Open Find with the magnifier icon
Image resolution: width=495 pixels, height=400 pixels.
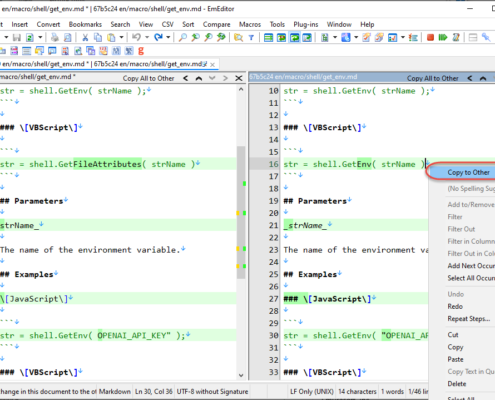pos(182,37)
